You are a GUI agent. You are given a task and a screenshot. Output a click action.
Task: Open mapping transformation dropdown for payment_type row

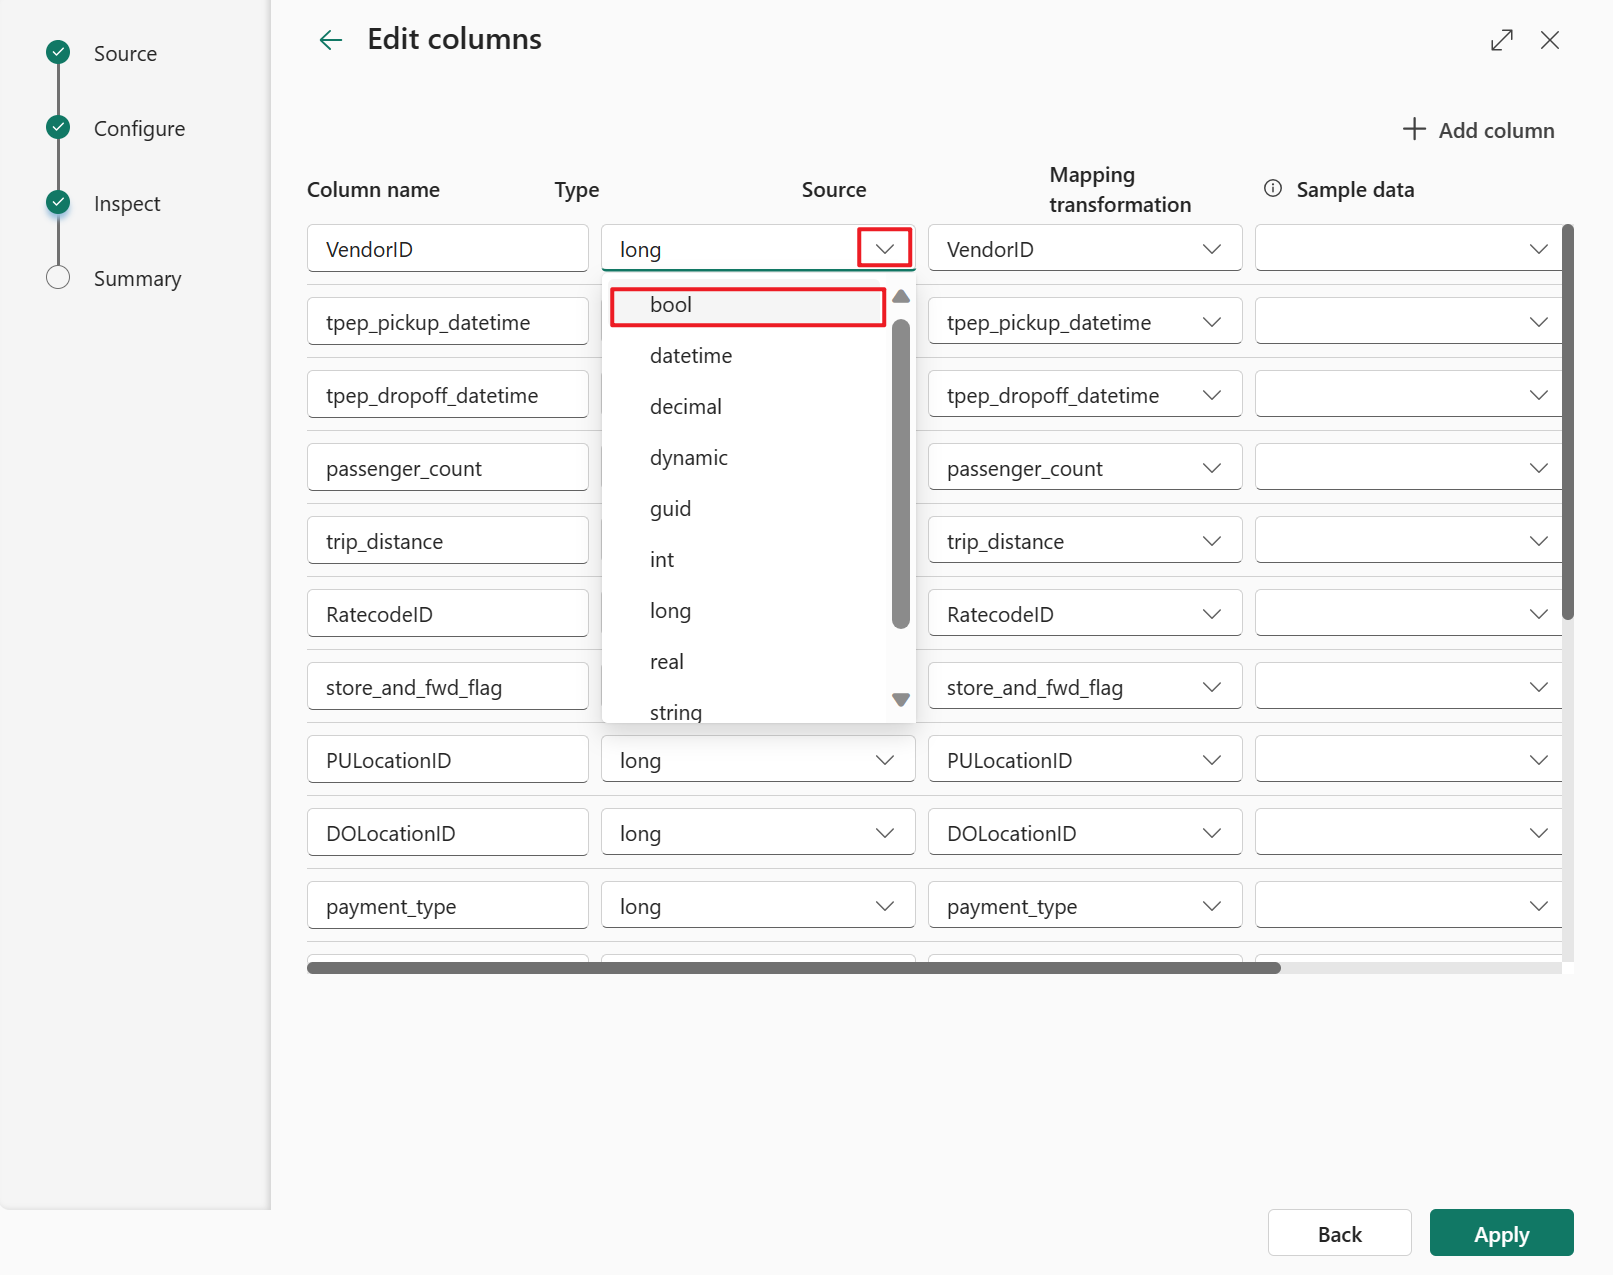pos(1408,905)
